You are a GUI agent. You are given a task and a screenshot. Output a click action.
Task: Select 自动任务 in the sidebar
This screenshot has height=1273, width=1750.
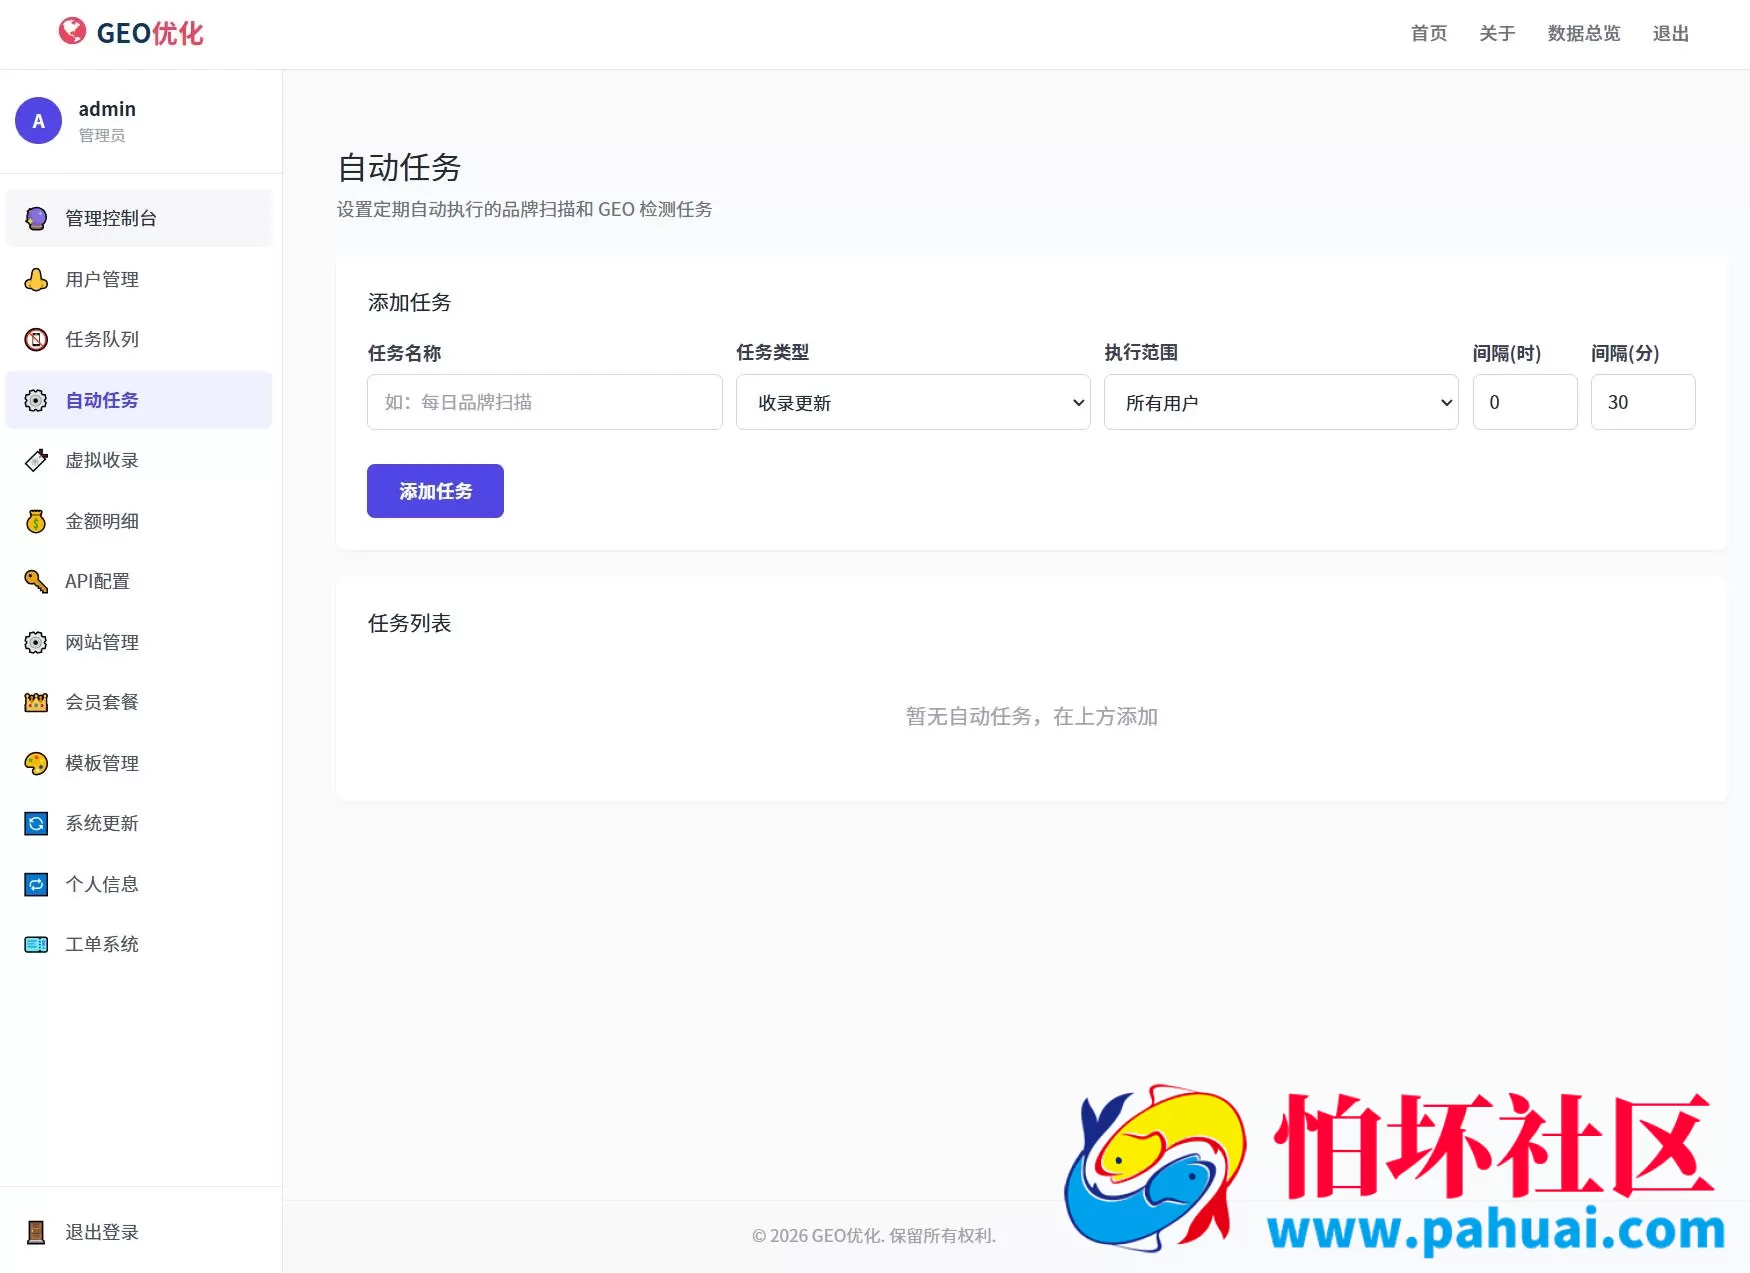pos(139,400)
